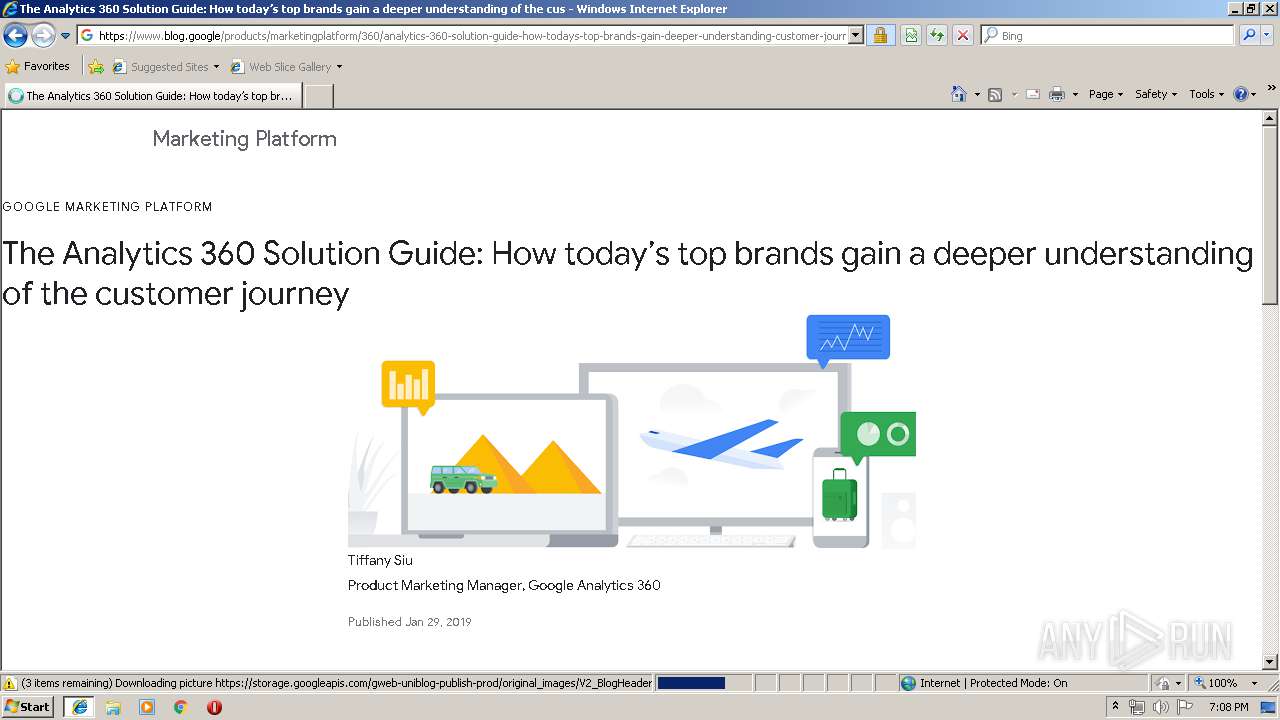Image resolution: width=1280 pixels, height=720 pixels.
Task: Click the network tray icon
Action: point(1137,707)
